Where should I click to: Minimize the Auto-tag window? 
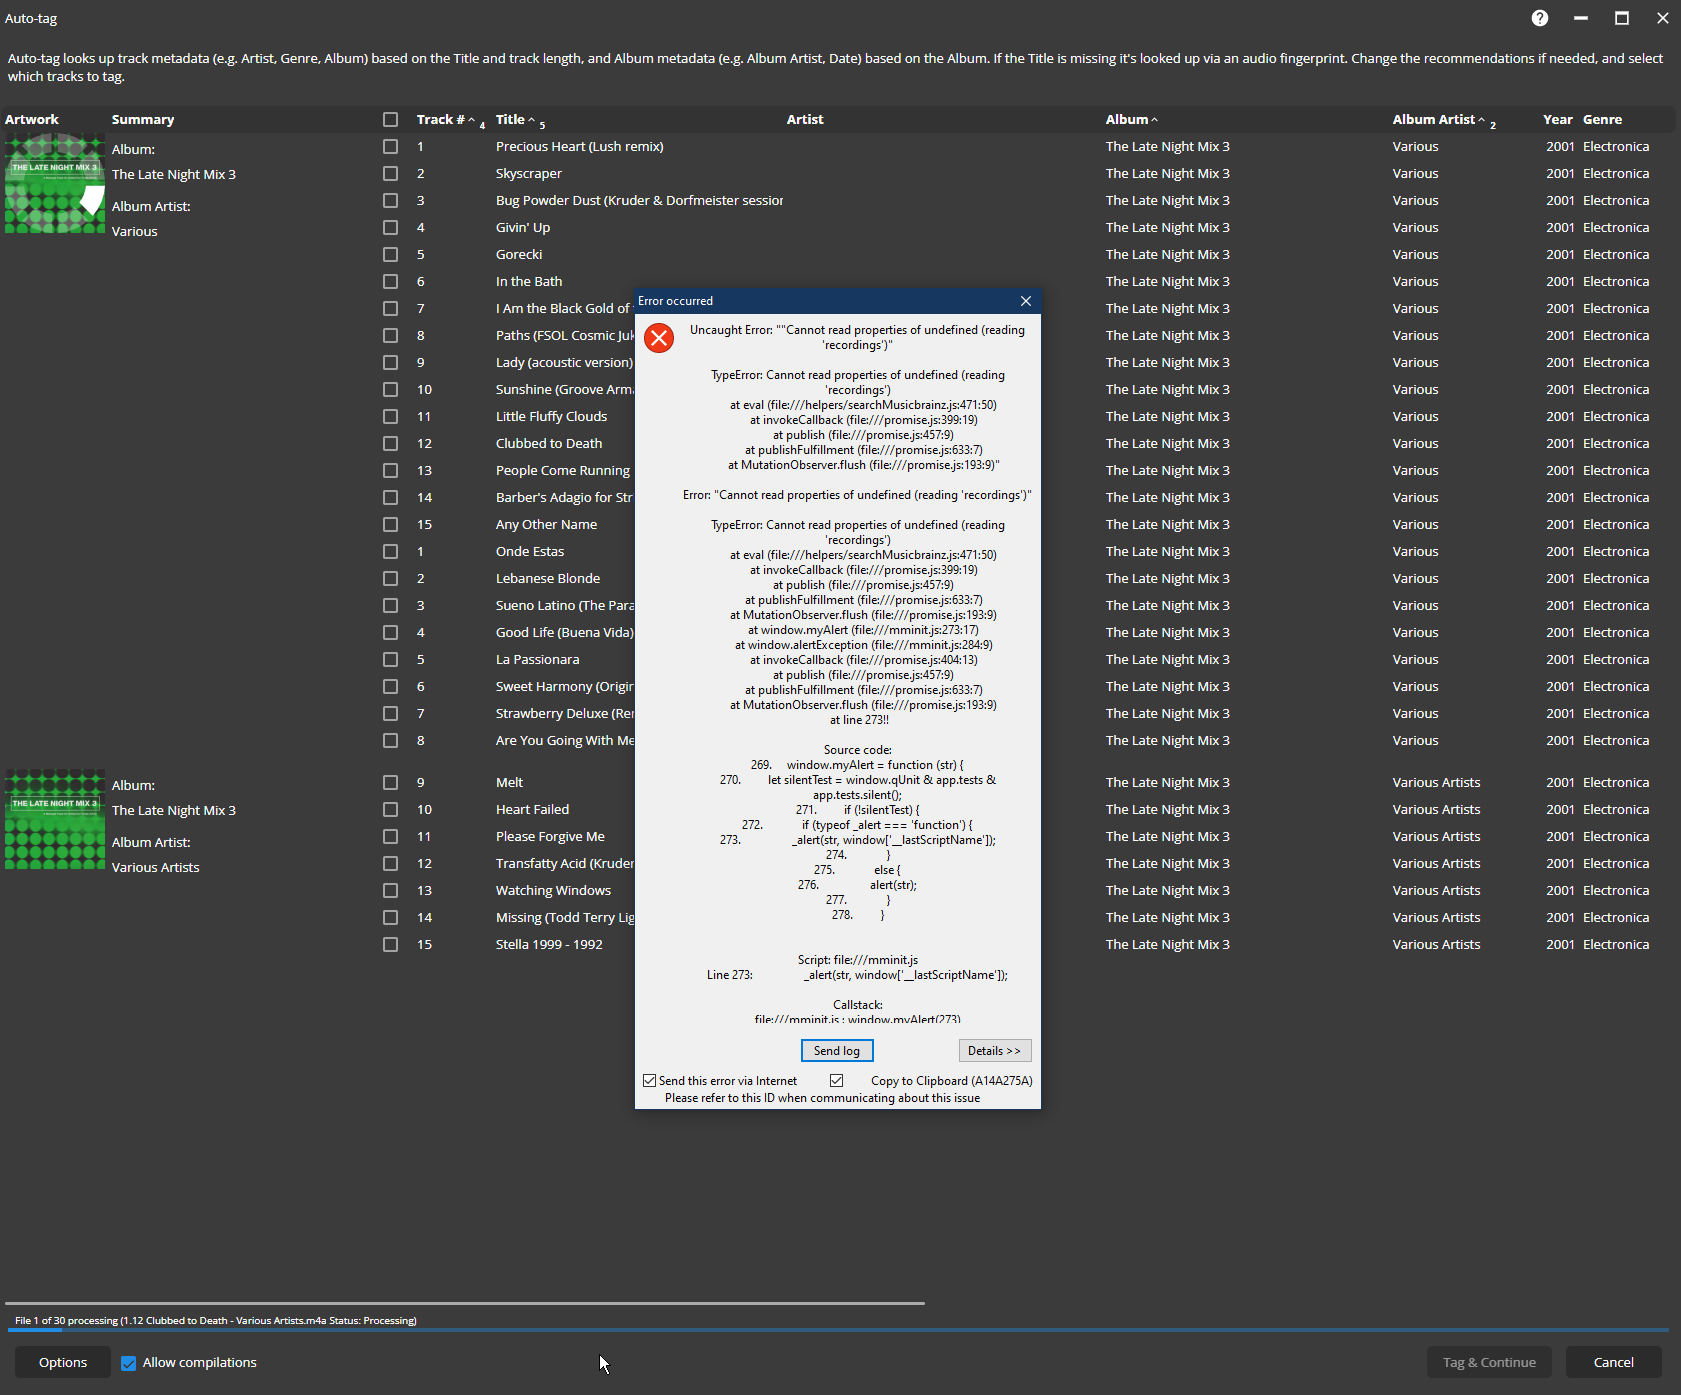(1581, 18)
